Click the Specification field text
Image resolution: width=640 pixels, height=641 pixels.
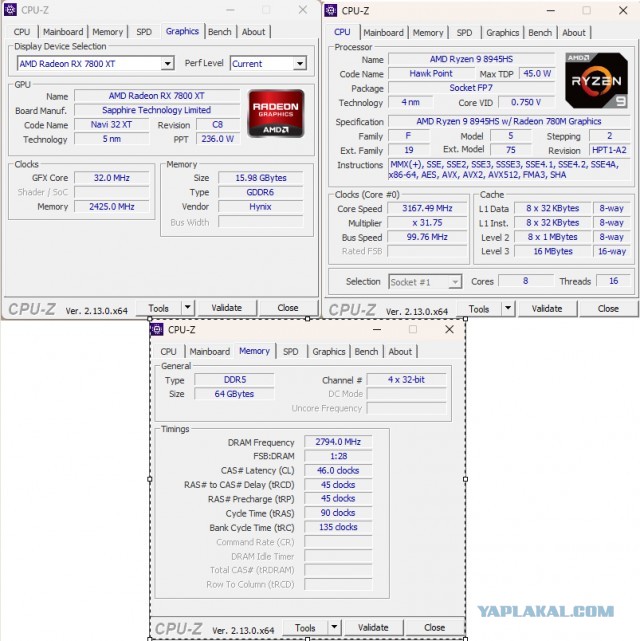click(509, 121)
